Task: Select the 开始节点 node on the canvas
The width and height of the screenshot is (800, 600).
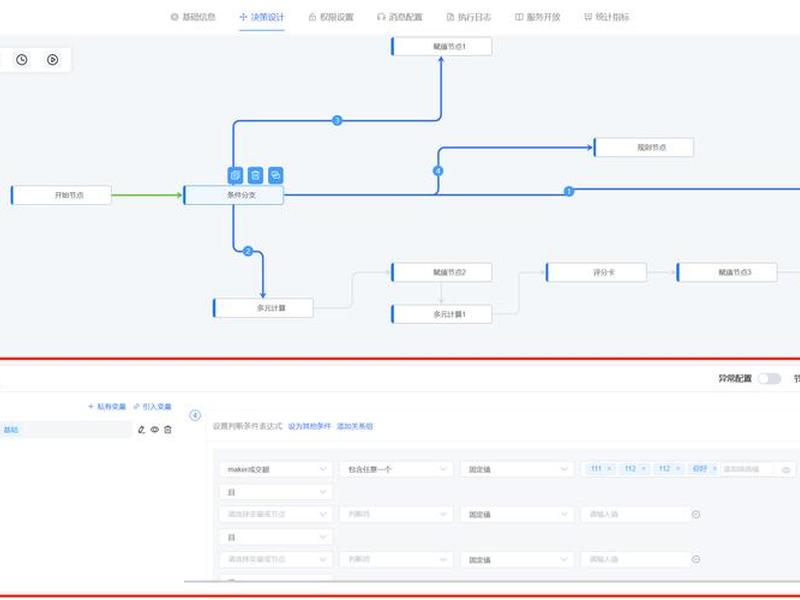Action: (61, 195)
